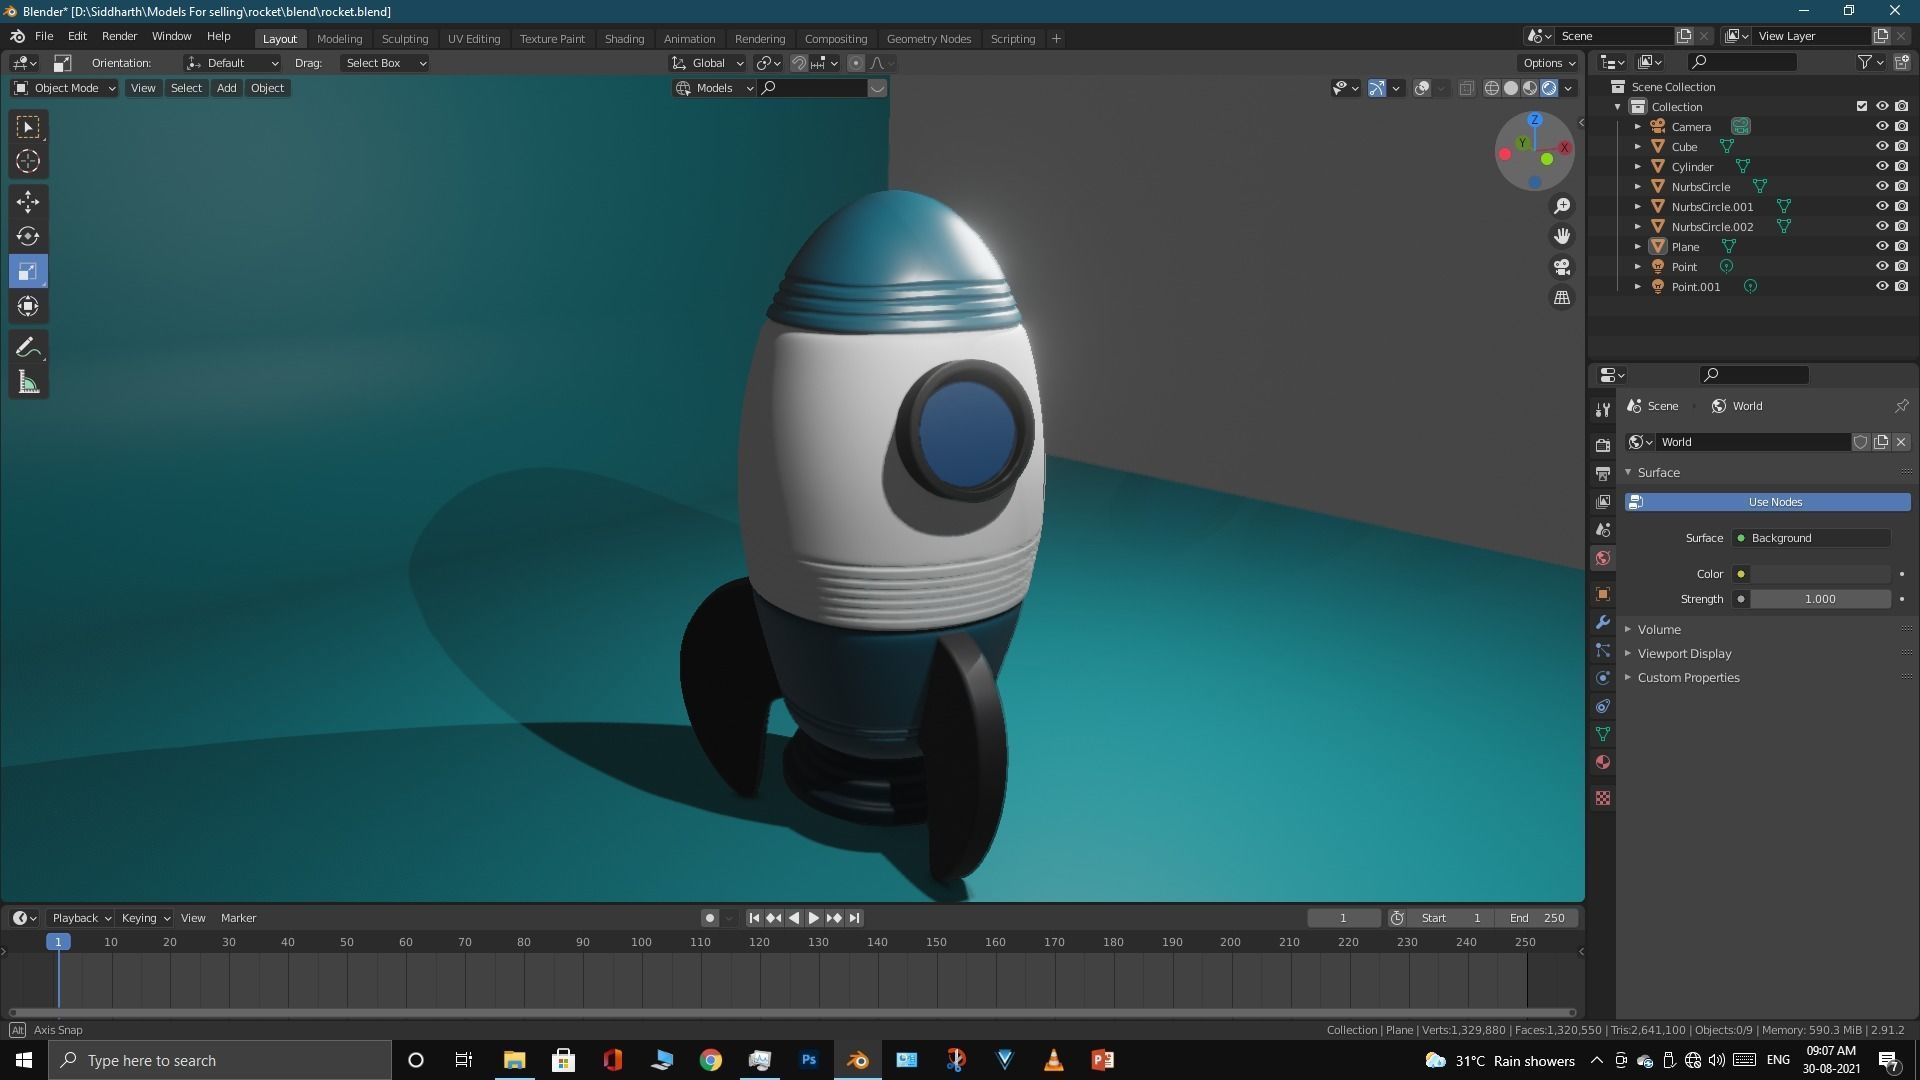Screen dimensions: 1920x1080
Task: Select the Move tool in toolbar
Action: click(x=28, y=201)
